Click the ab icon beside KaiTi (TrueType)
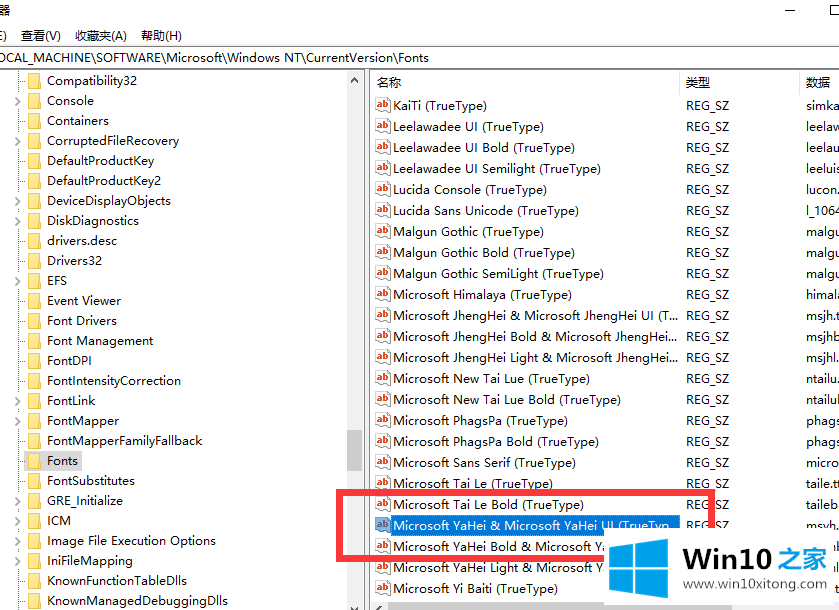The image size is (839, 610). click(x=382, y=105)
